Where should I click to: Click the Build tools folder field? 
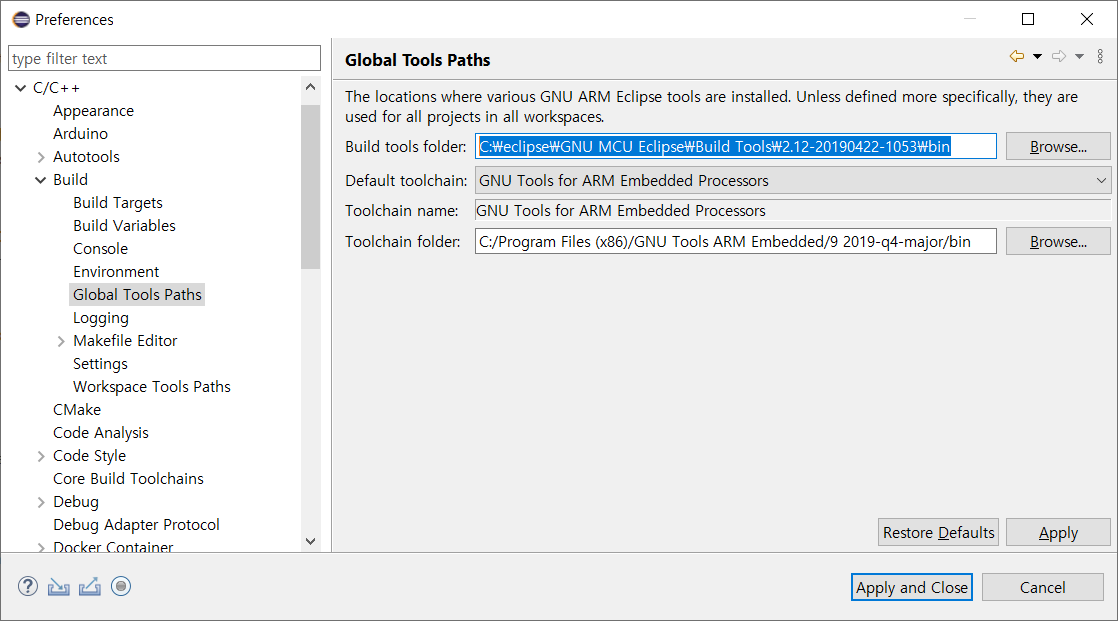pos(736,146)
